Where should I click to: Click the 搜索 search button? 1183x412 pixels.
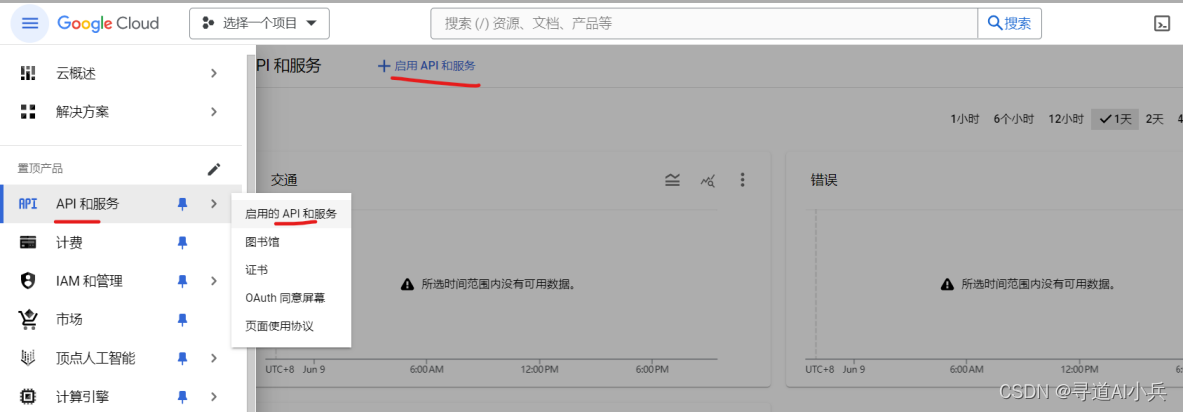[x=1009, y=23]
